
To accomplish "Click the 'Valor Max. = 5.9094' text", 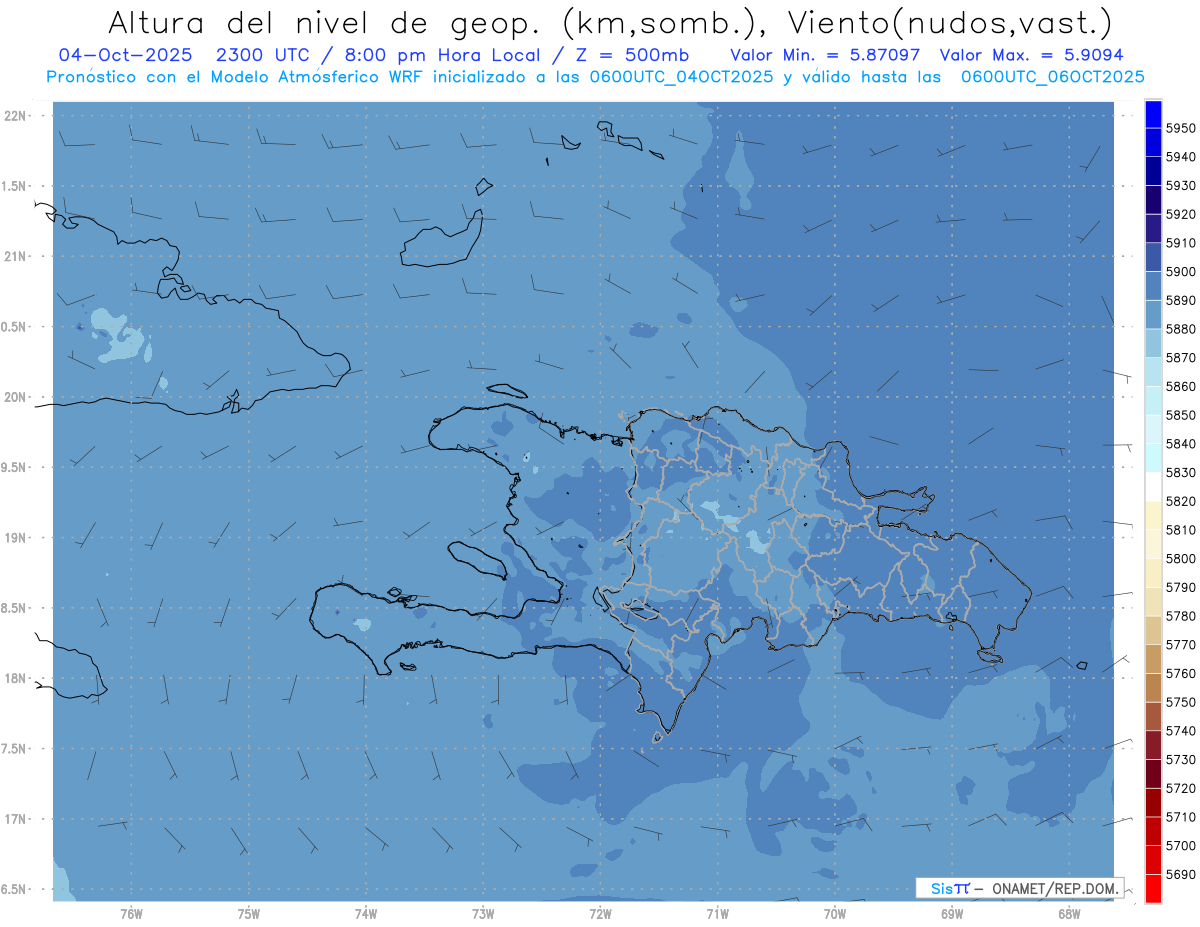I will [1030, 55].
